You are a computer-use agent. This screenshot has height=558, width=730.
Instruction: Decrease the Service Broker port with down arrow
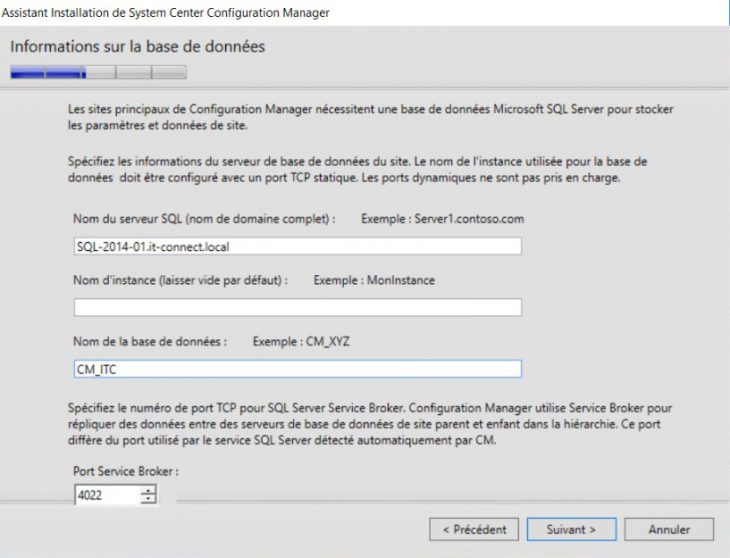[149, 499]
